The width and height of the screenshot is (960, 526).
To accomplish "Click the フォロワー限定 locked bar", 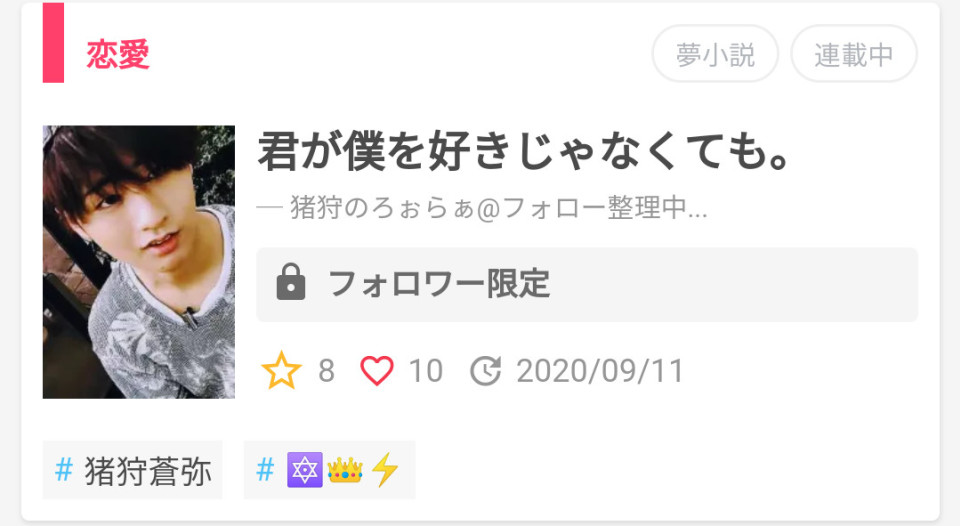I will (x=587, y=284).
